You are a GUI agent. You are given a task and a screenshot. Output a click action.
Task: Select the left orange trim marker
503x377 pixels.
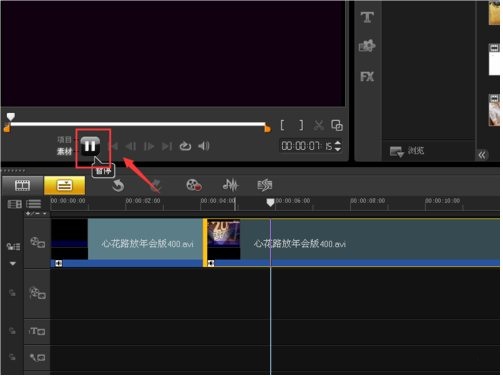tap(6, 128)
